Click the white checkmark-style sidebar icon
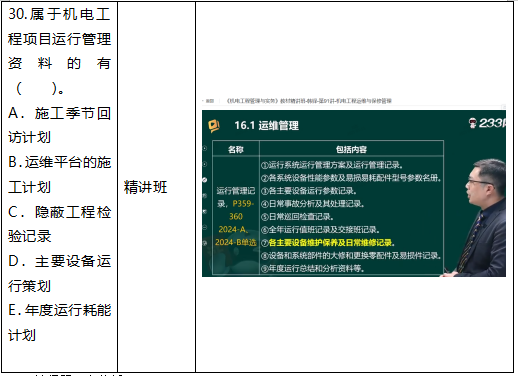Screen dimensions: 518x376 click(x=205, y=180)
